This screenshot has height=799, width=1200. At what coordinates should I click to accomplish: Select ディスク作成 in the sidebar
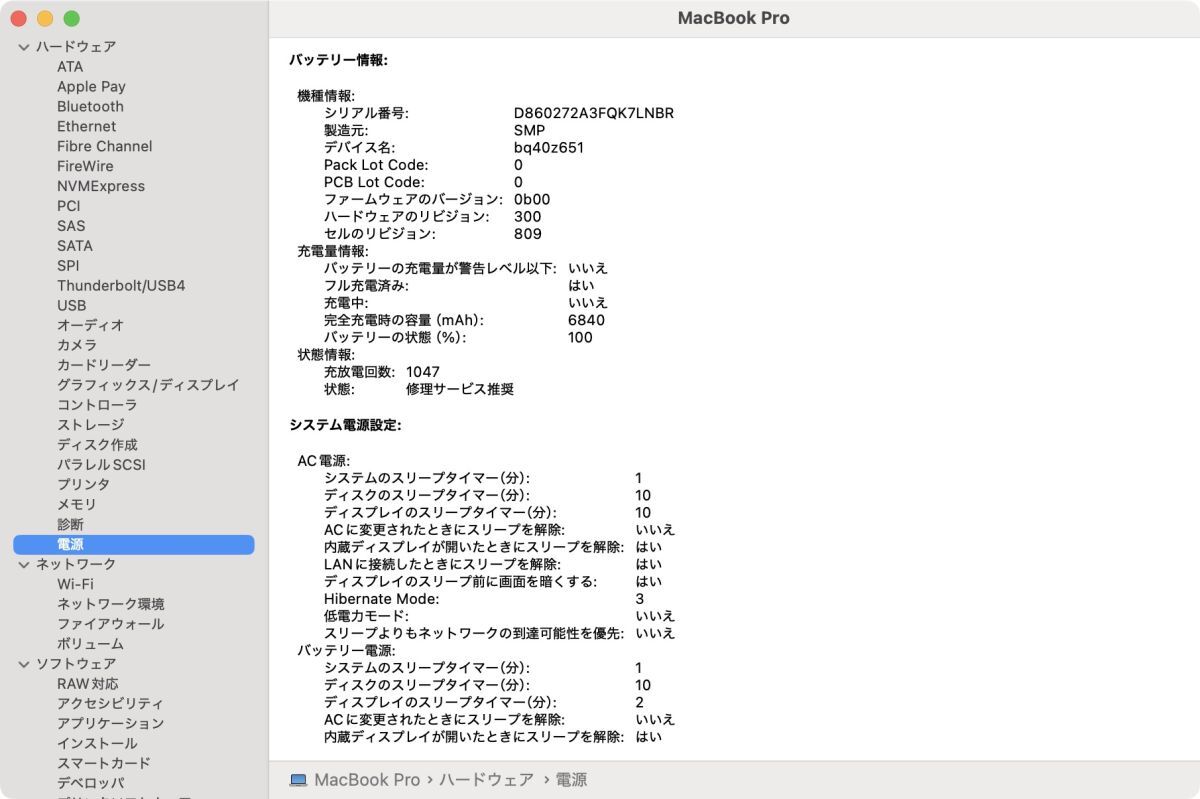click(97, 445)
